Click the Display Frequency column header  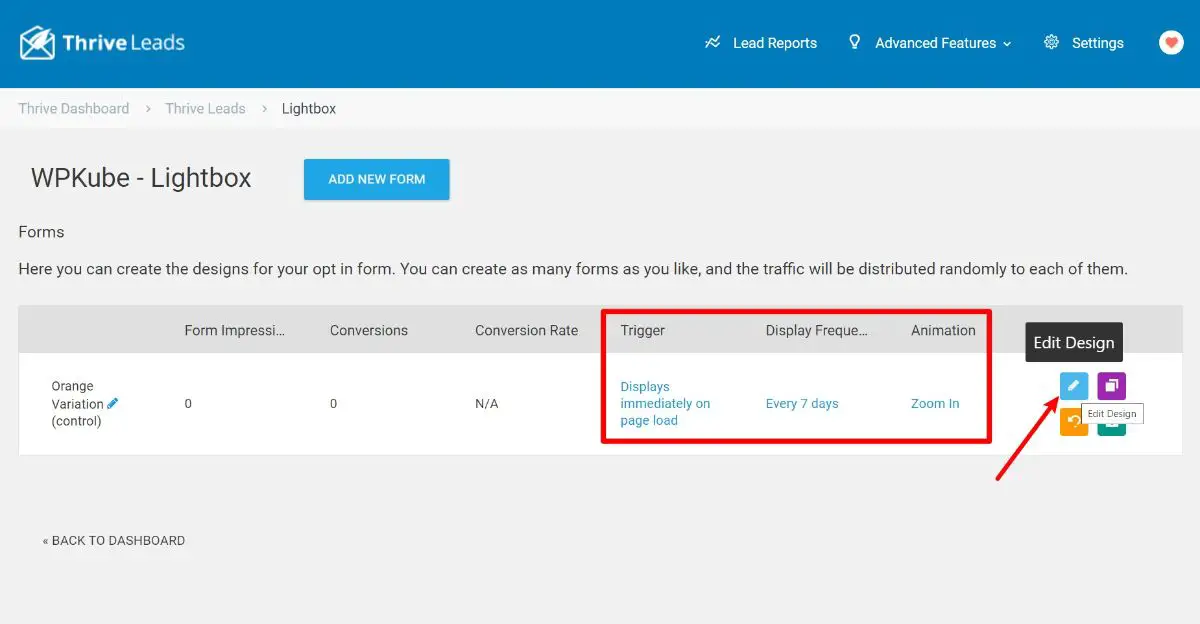tap(817, 330)
